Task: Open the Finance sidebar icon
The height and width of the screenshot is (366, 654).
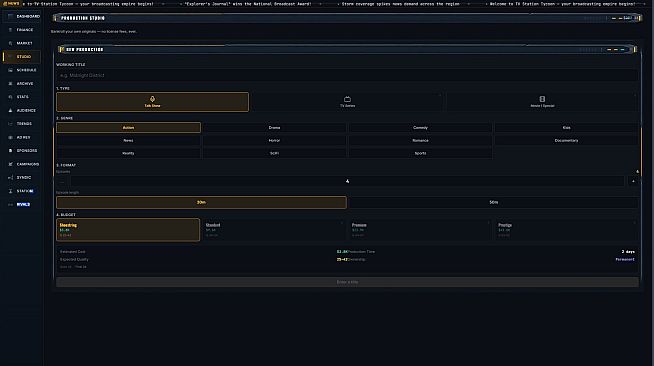Action: (x=10, y=30)
